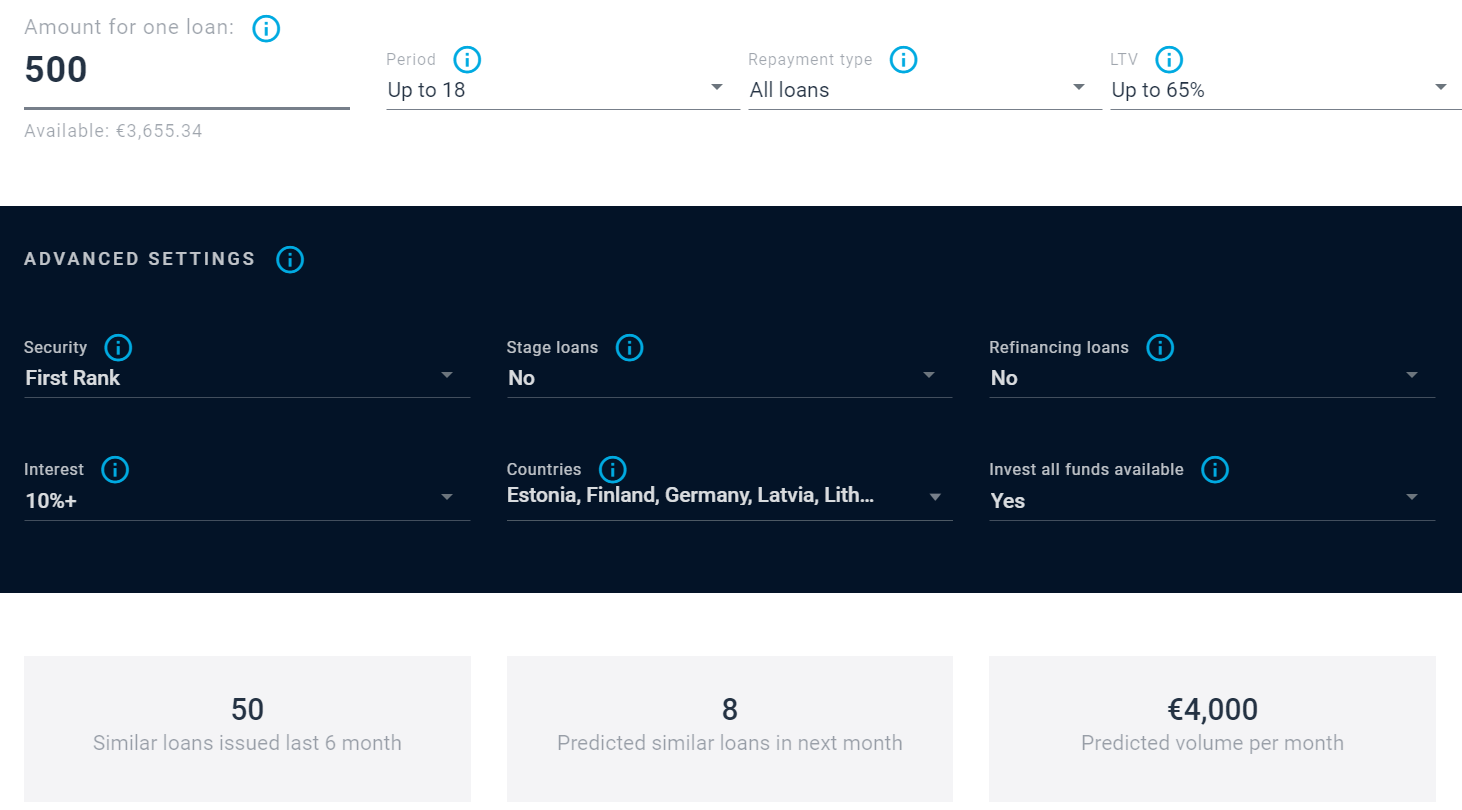
Task: Click the Countries info icon
Action: pos(611,469)
